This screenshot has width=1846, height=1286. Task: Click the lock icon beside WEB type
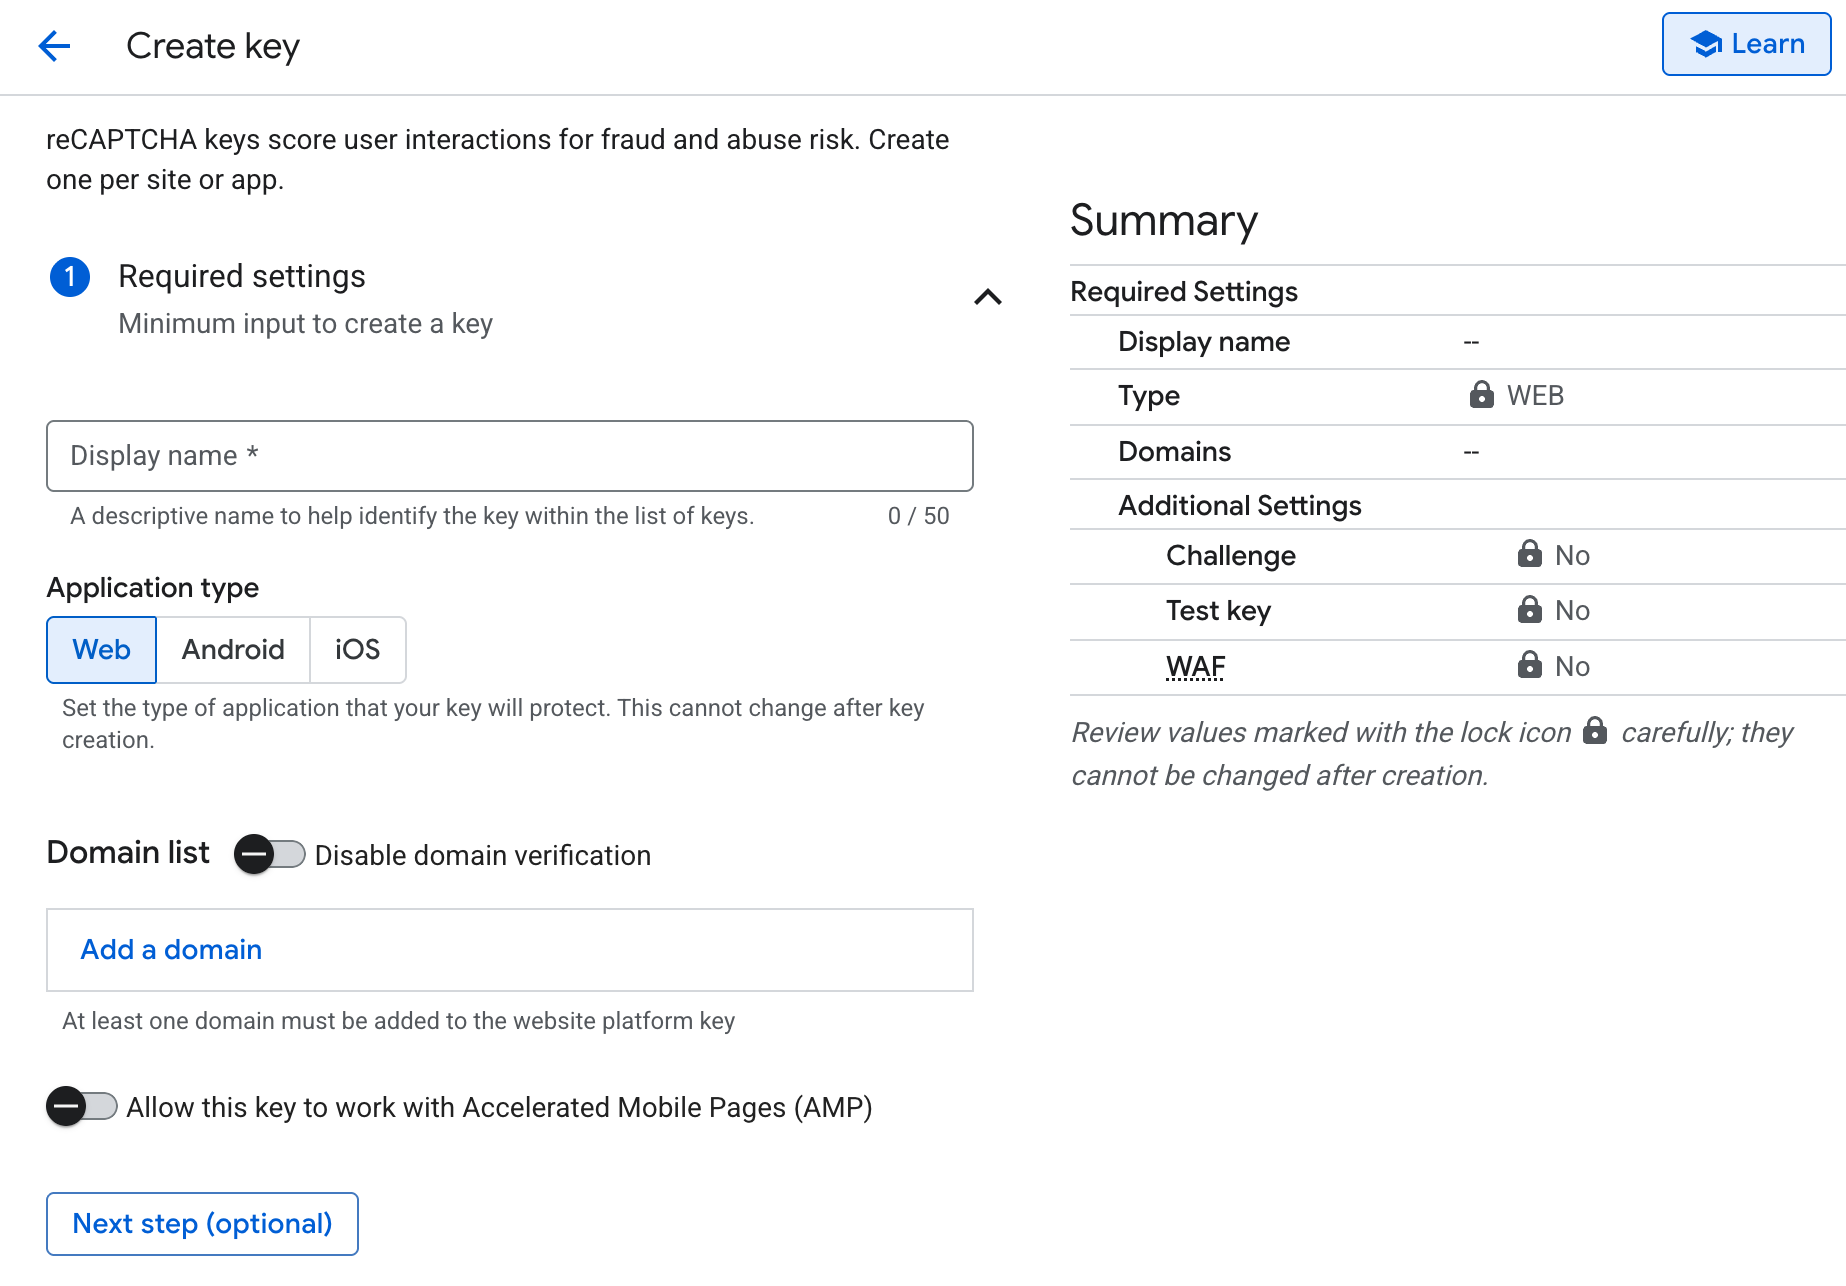point(1481,395)
